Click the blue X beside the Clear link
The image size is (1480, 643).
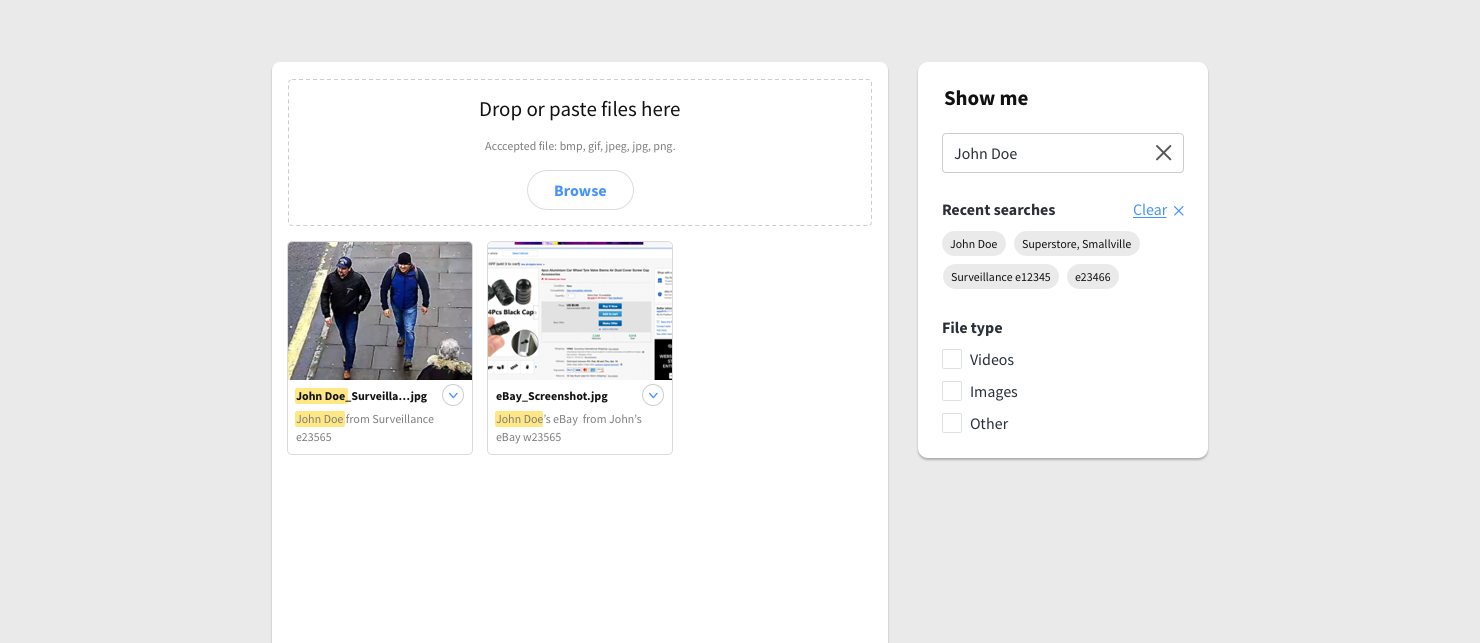click(x=1178, y=211)
